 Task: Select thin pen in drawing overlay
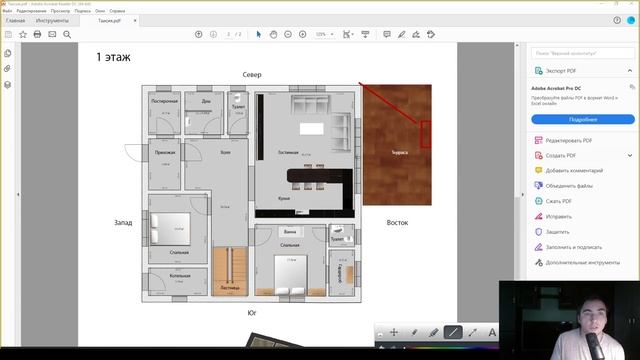point(414,333)
